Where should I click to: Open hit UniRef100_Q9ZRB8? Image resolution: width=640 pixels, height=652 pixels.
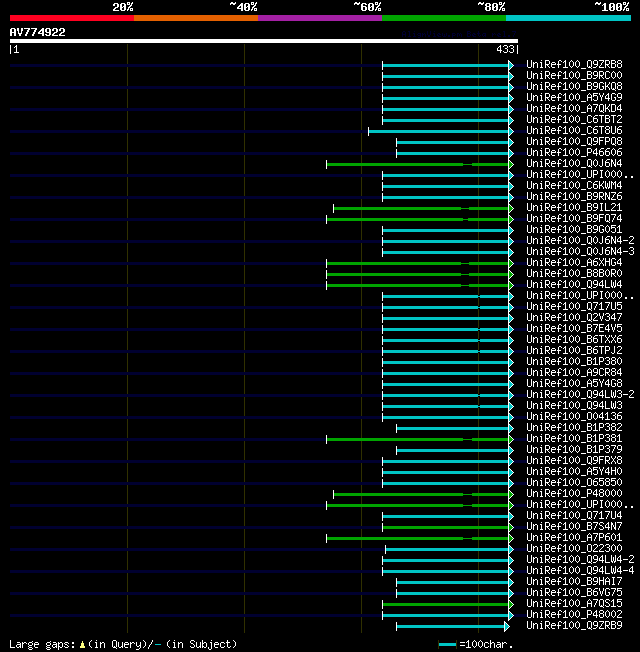click(574, 64)
